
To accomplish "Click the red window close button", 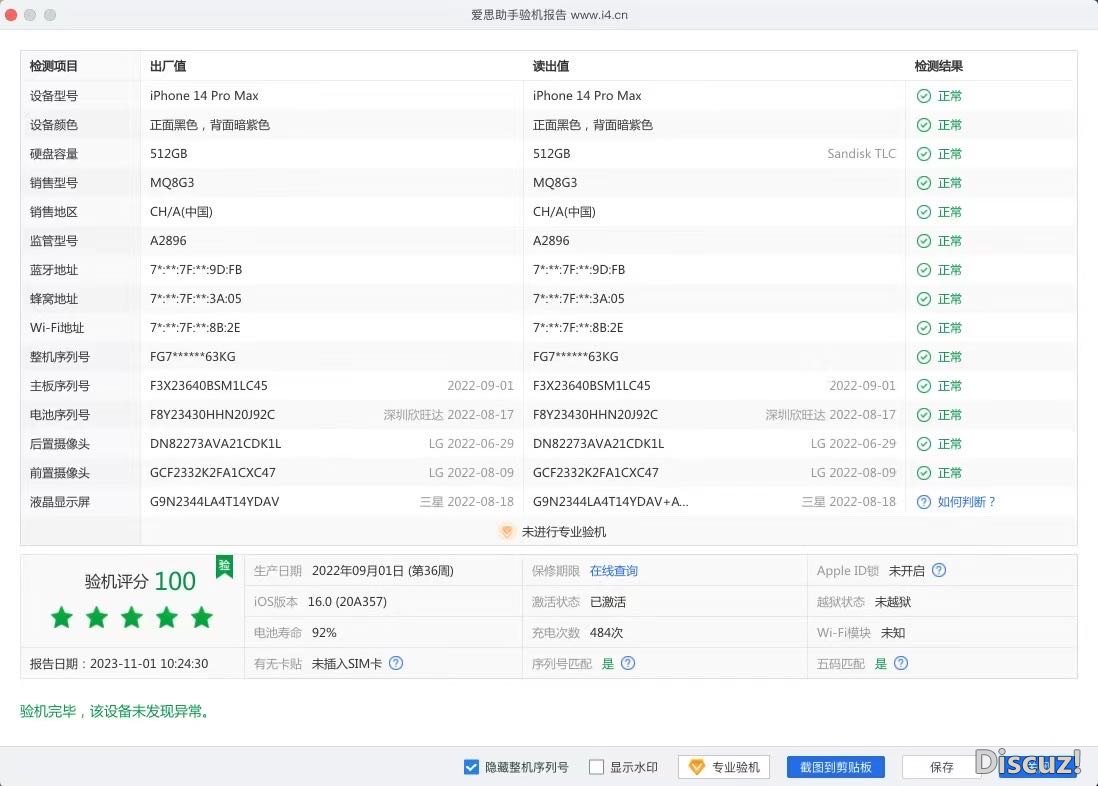I will pyautogui.click(x=11, y=15).
